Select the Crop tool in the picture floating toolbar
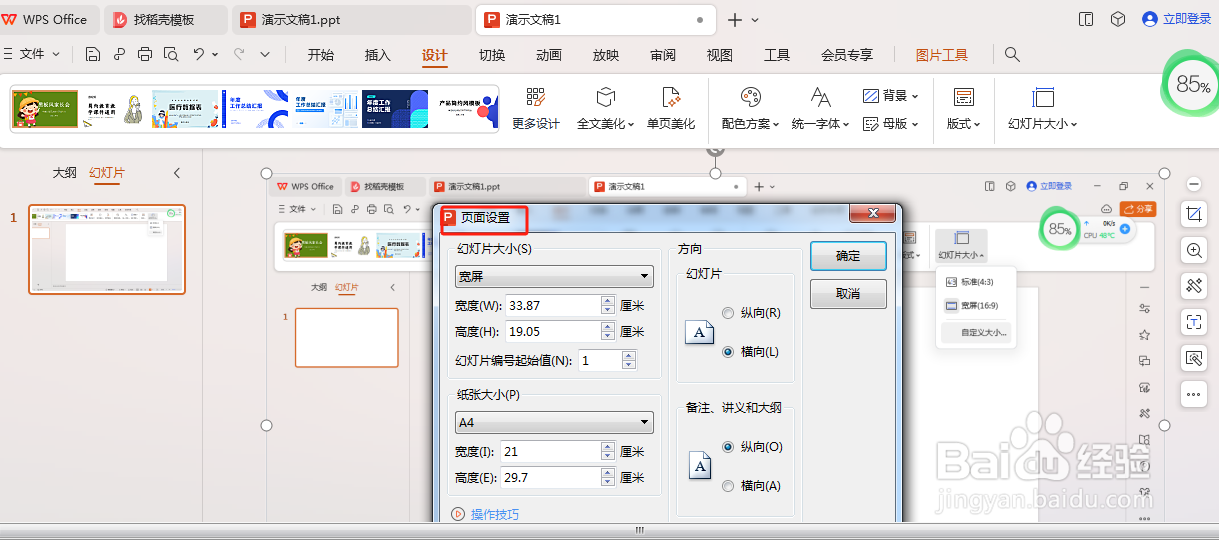This screenshot has height=541, width=1219. (x=1193, y=214)
